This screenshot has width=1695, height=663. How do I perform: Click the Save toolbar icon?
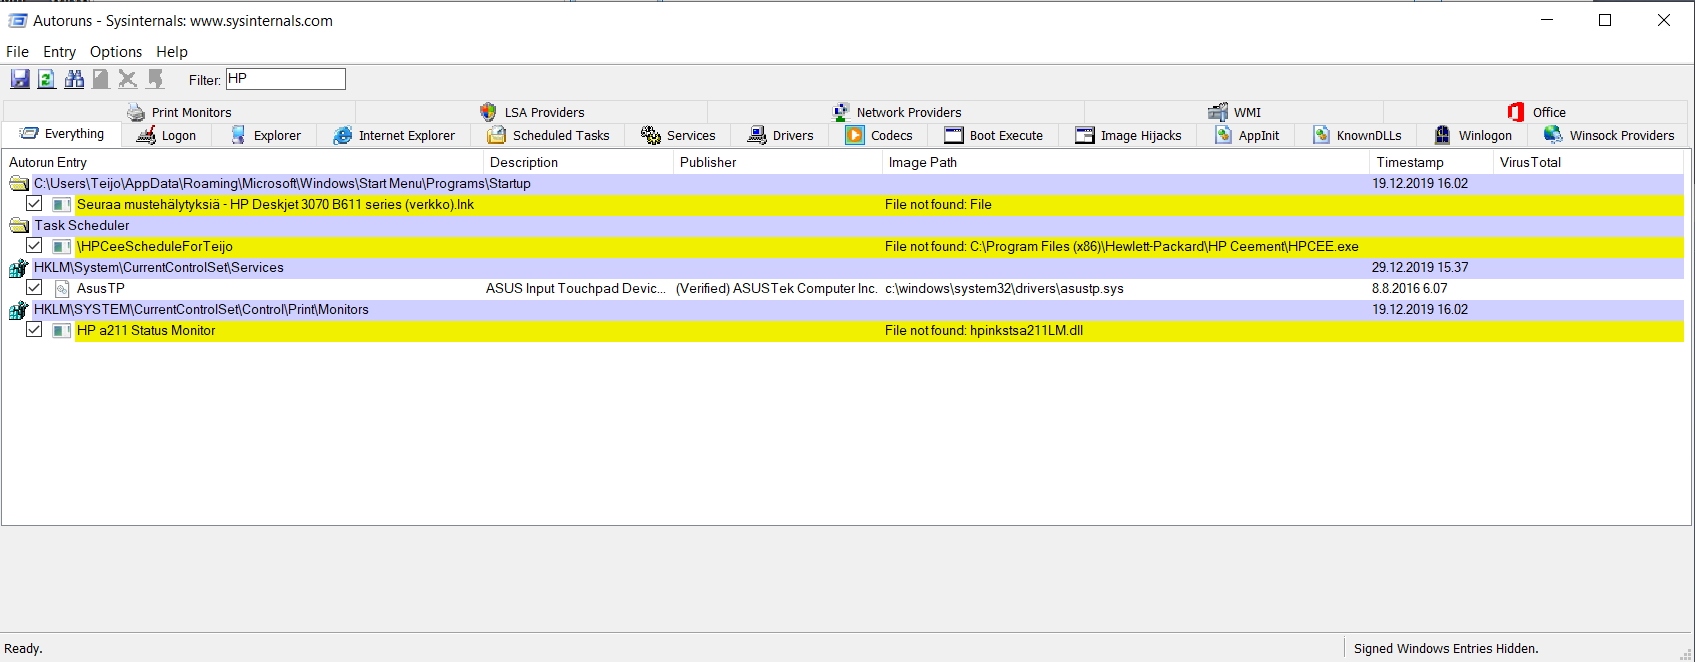(20, 79)
